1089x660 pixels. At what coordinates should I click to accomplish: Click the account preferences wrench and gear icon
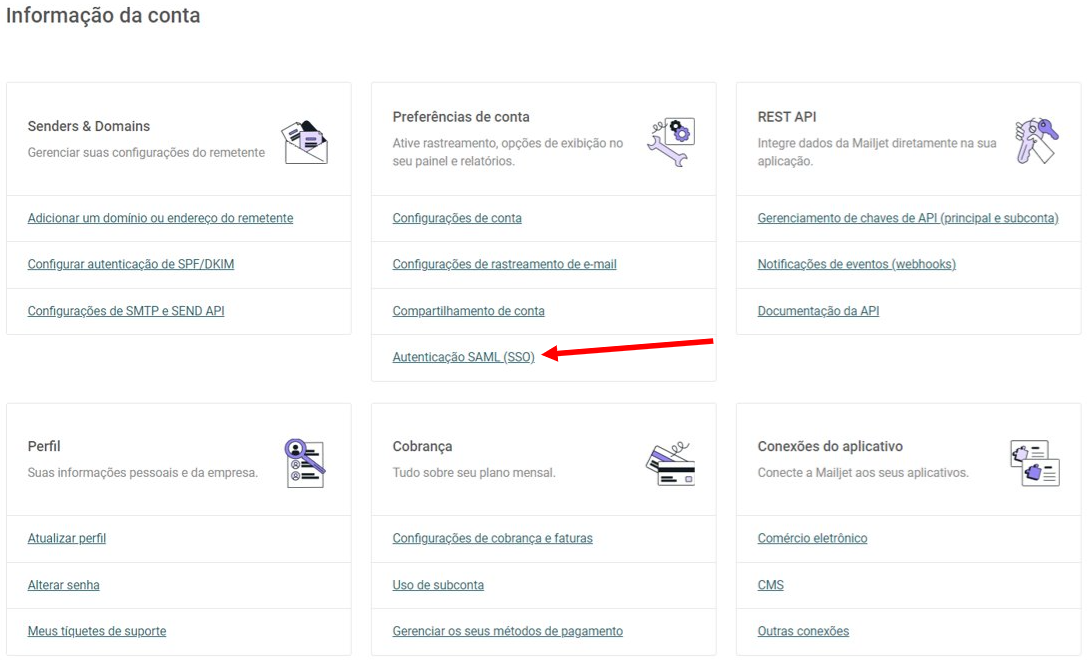[x=671, y=142]
